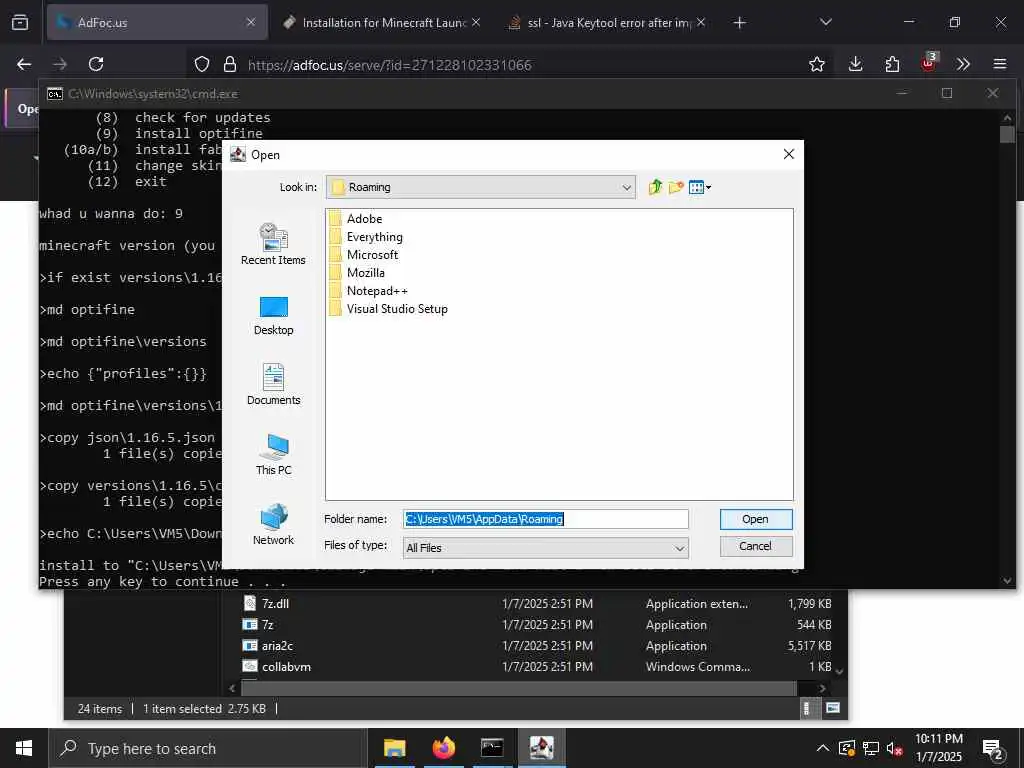Image resolution: width=1024 pixels, height=768 pixels.
Task: Expand the Look in Roaming dropdown
Action: 626,187
